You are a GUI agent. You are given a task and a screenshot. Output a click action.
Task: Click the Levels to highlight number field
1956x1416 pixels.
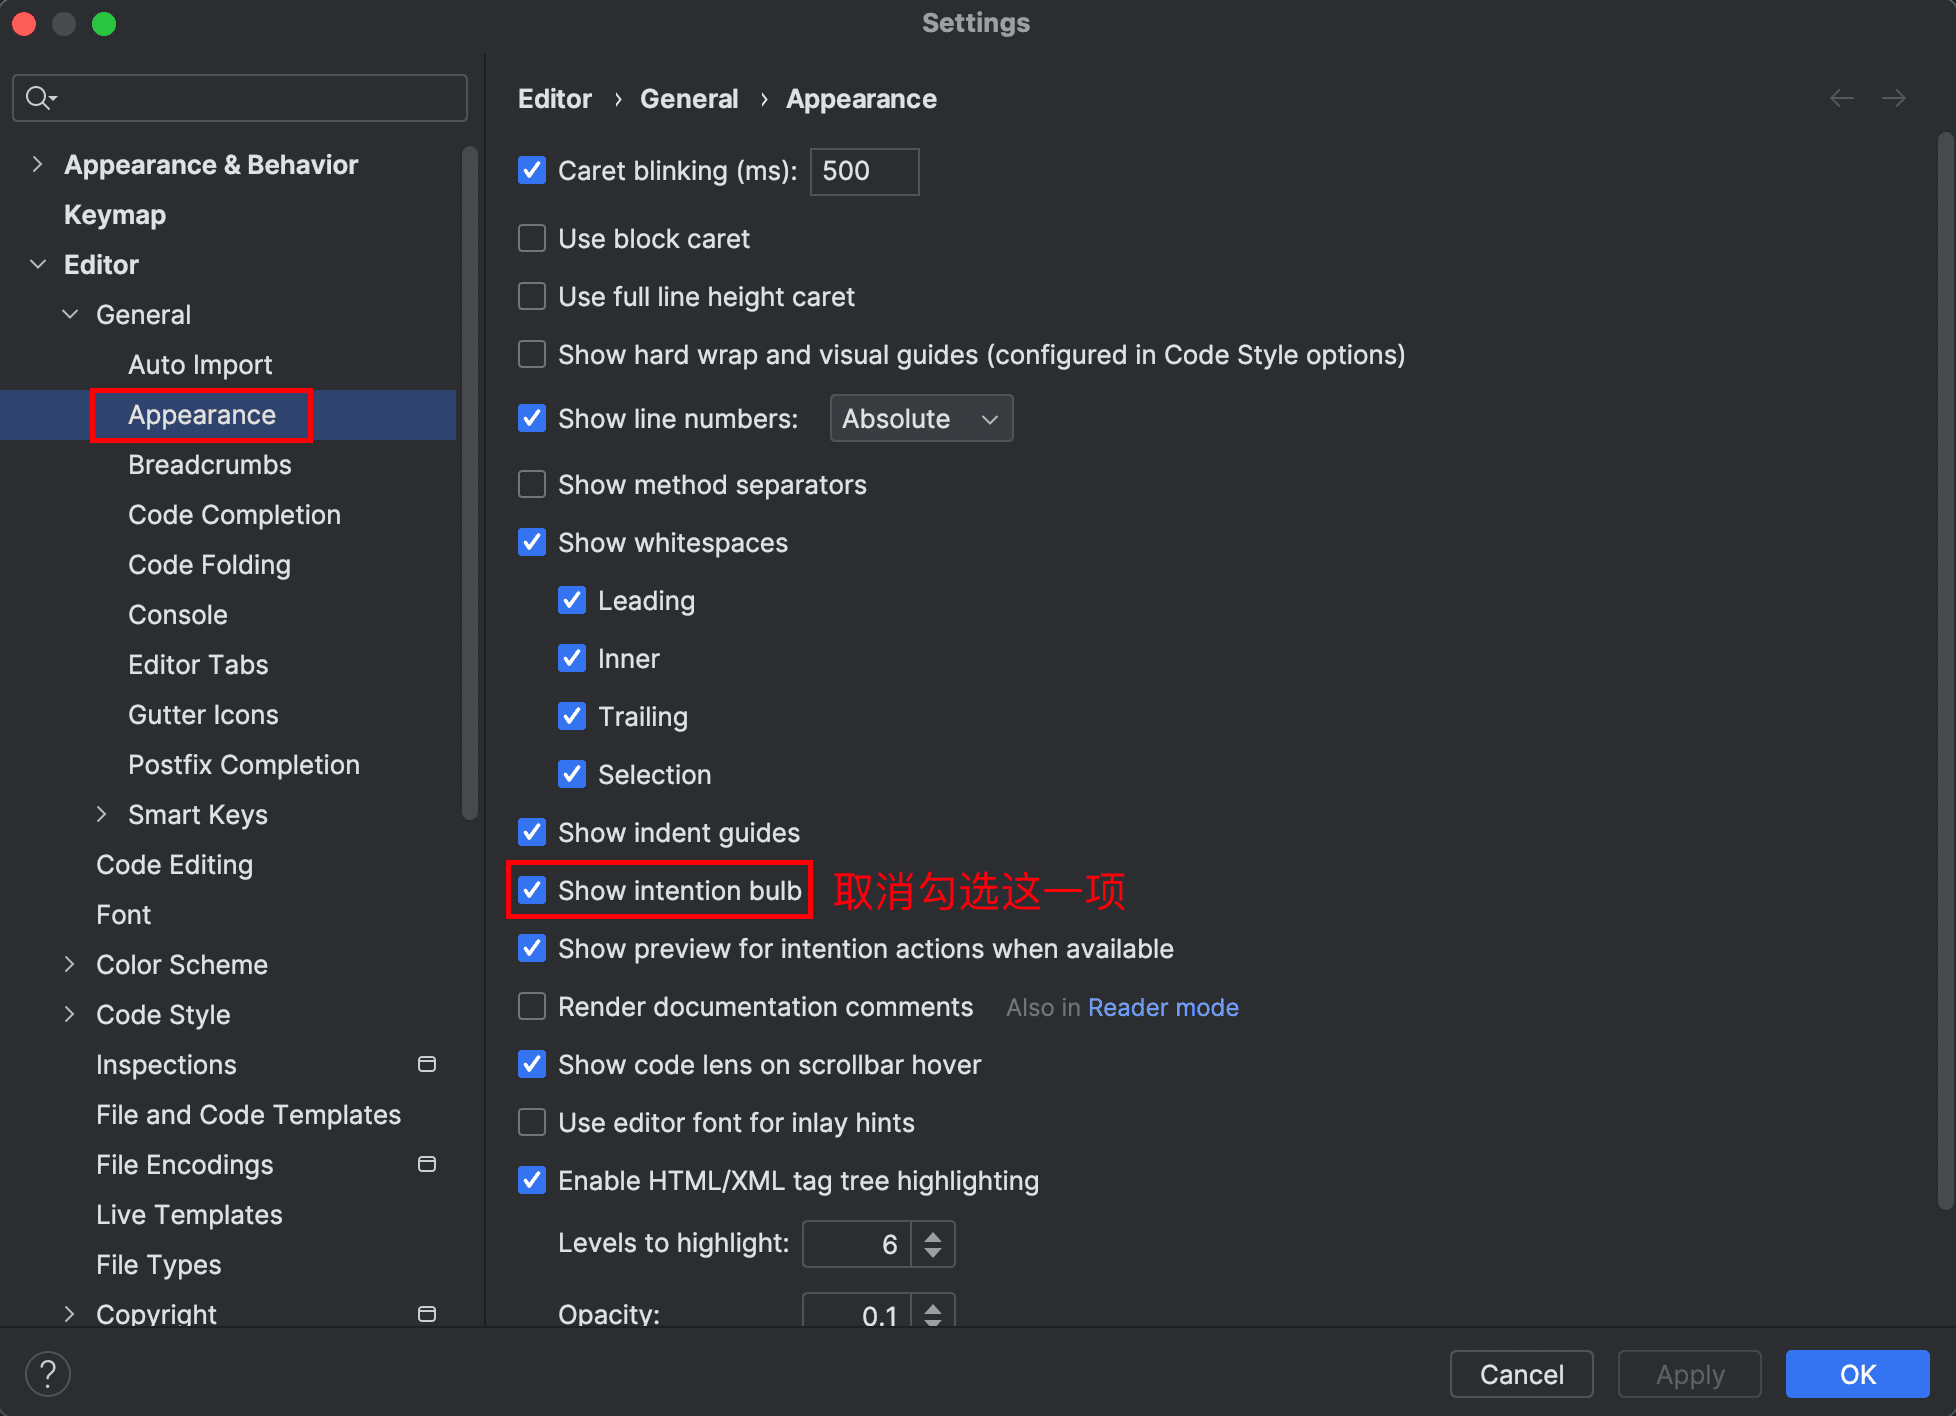click(856, 1244)
